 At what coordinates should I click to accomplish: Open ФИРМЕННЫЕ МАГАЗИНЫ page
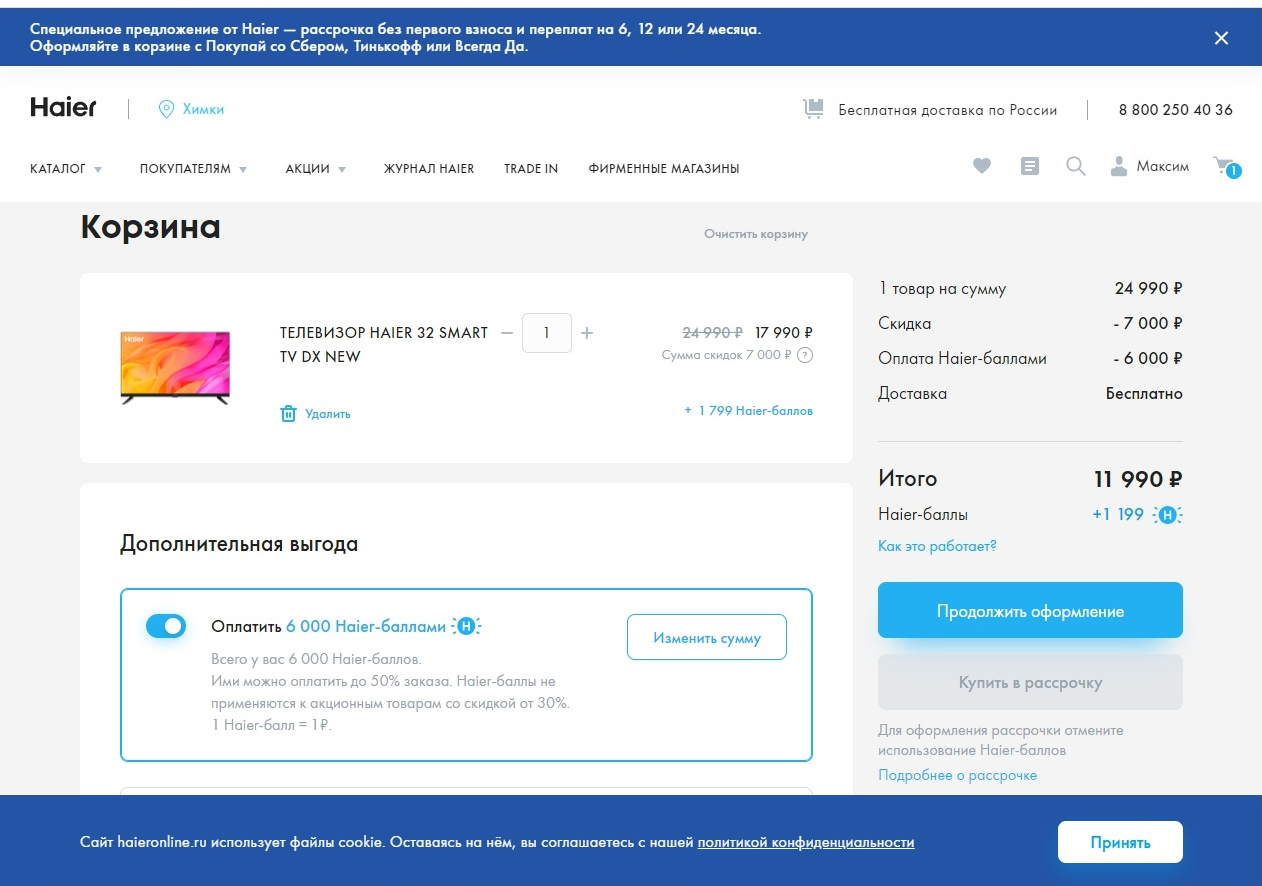[664, 169]
